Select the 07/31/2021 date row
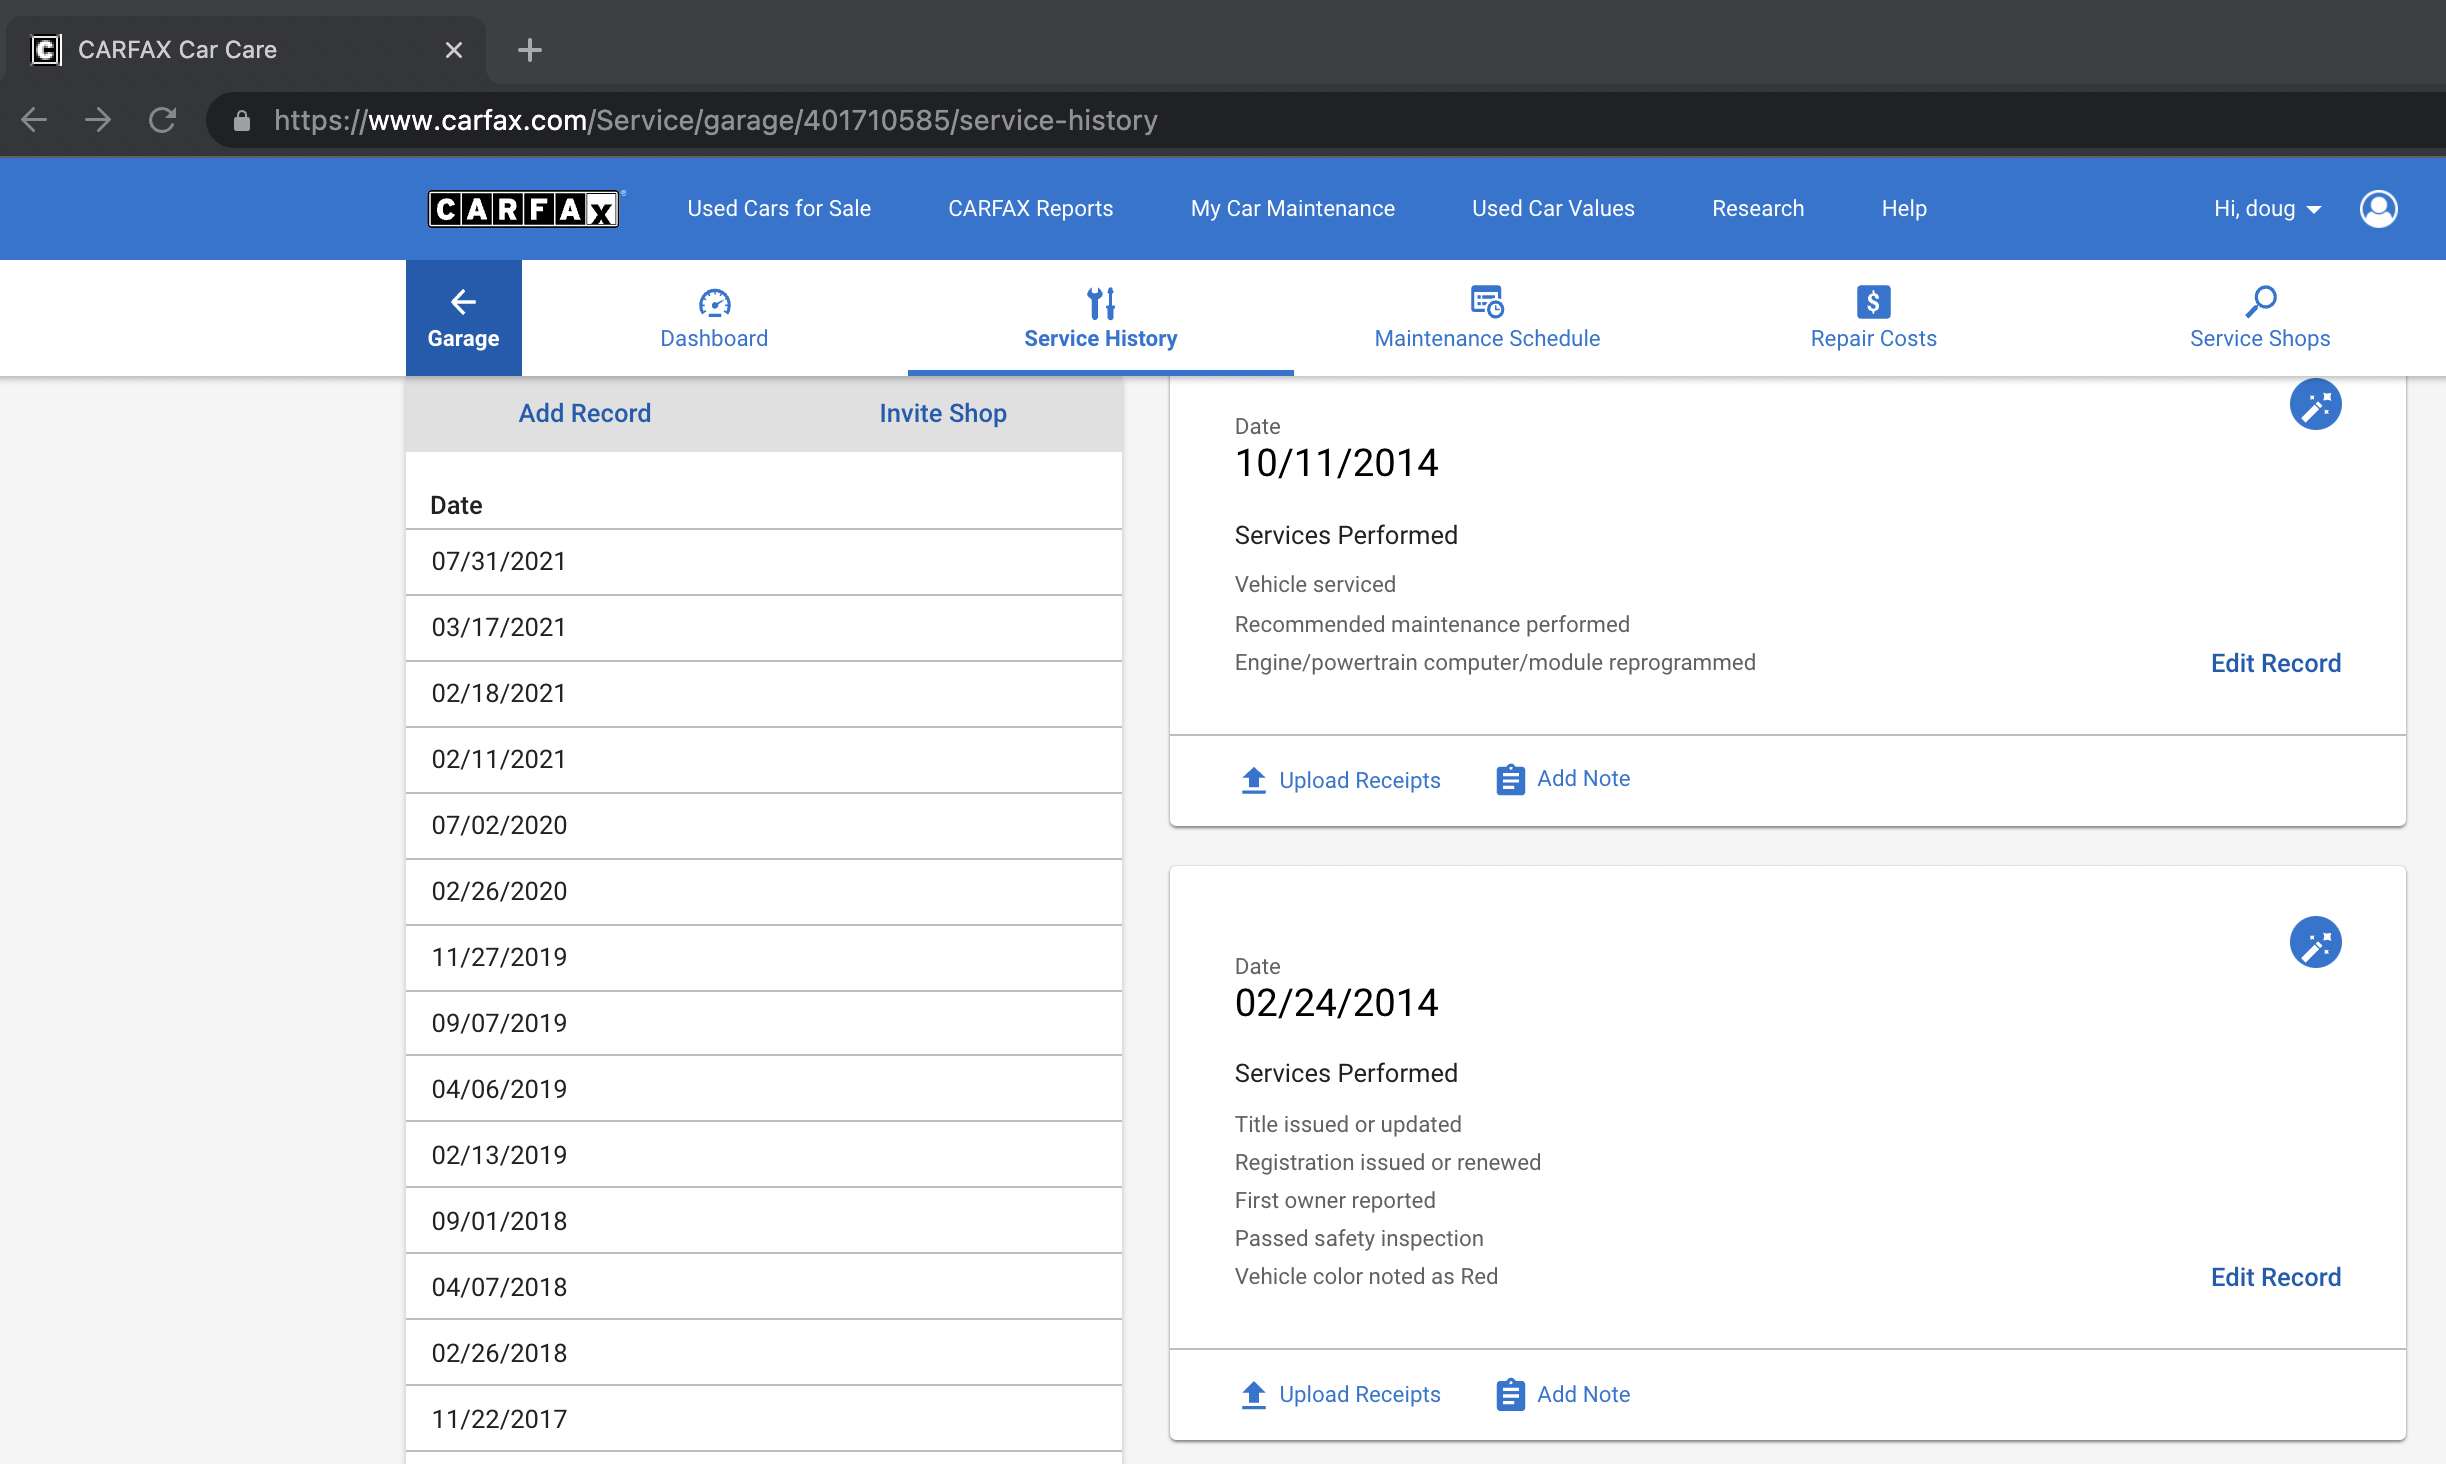Image resolution: width=2446 pixels, height=1464 pixels. tap(764, 562)
